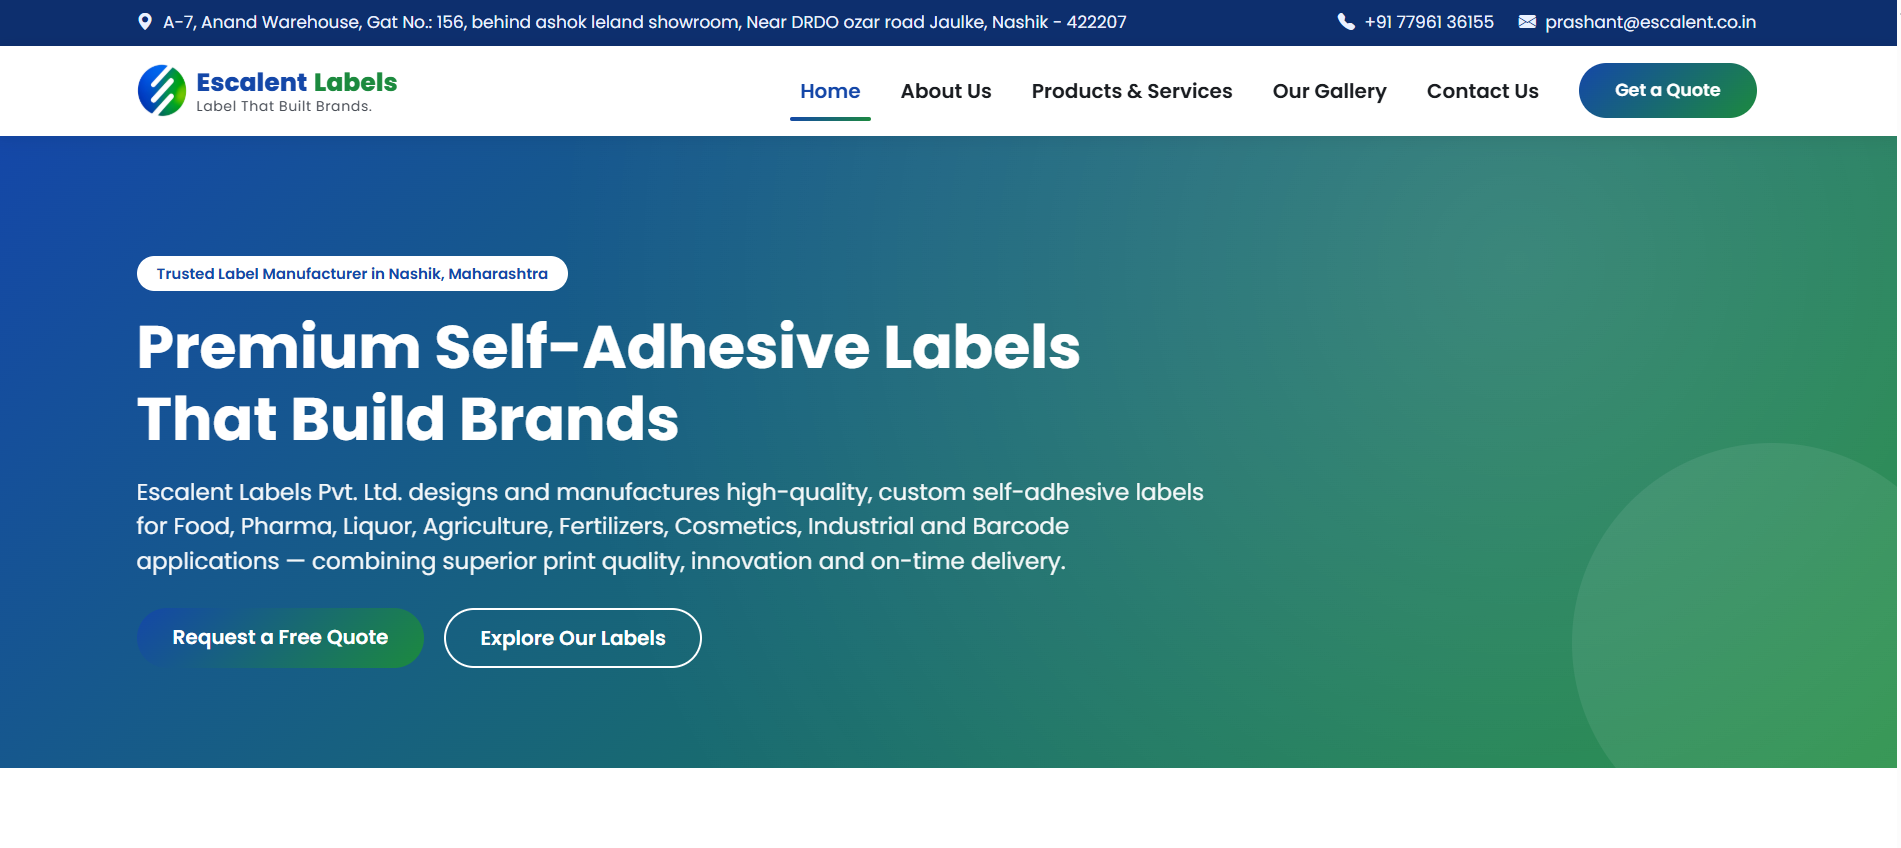Open Products & Services menu
Screen dimensions: 1901x848
[1132, 91]
